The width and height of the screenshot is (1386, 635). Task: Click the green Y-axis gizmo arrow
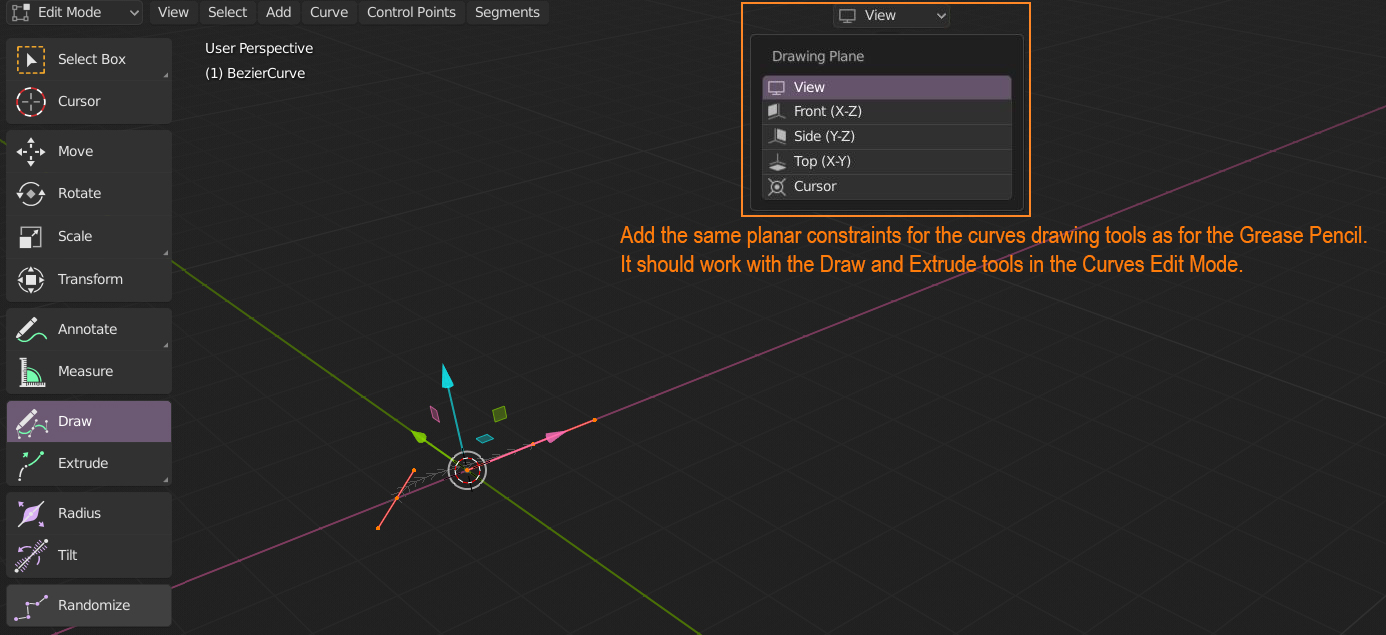click(x=420, y=436)
